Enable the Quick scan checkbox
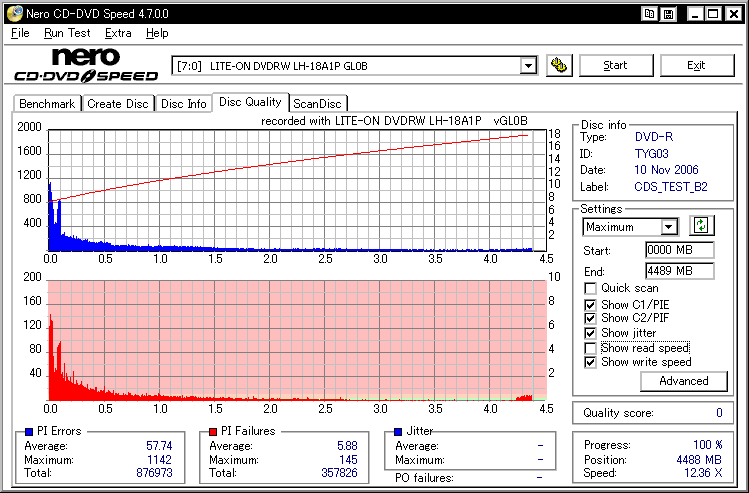The image size is (749, 493). click(x=590, y=289)
